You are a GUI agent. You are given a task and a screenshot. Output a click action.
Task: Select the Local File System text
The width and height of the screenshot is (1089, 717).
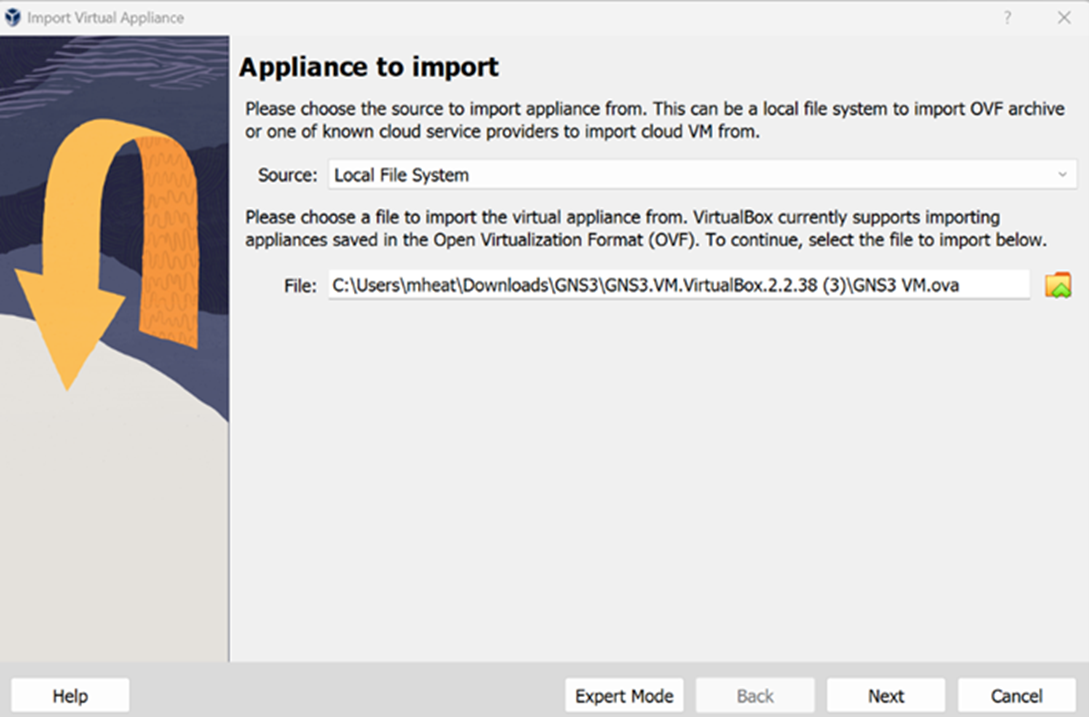(x=401, y=175)
